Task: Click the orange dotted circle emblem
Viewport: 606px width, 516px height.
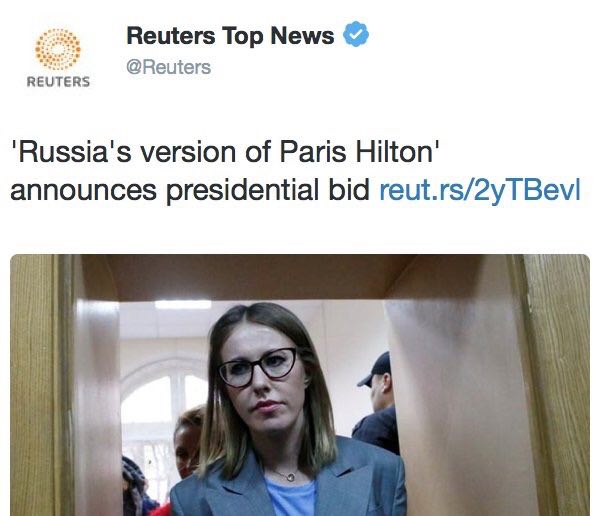Action: [58, 49]
